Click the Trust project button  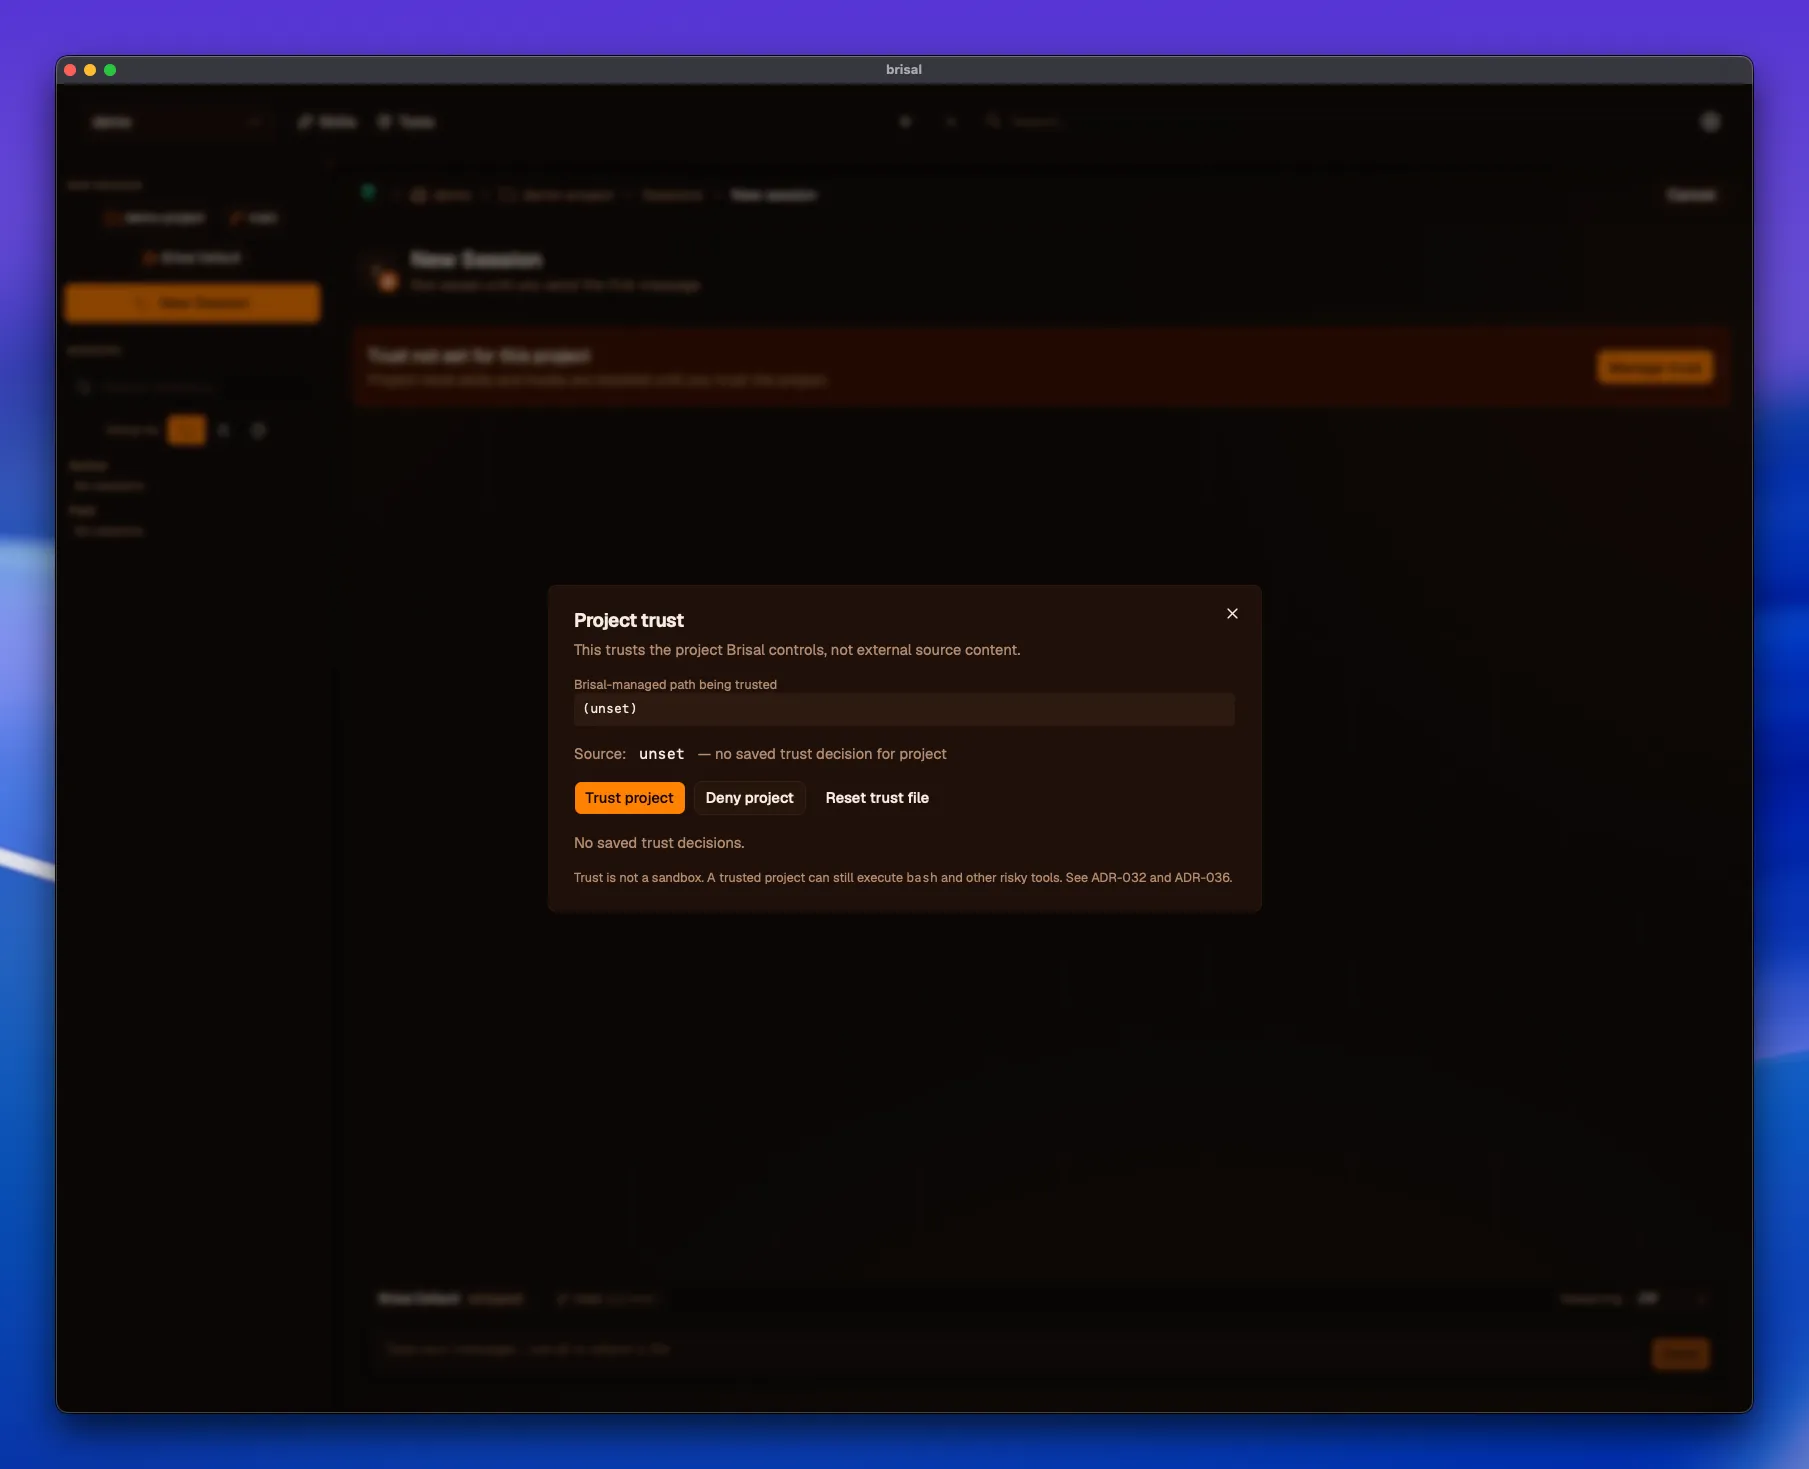click(629, 798)
